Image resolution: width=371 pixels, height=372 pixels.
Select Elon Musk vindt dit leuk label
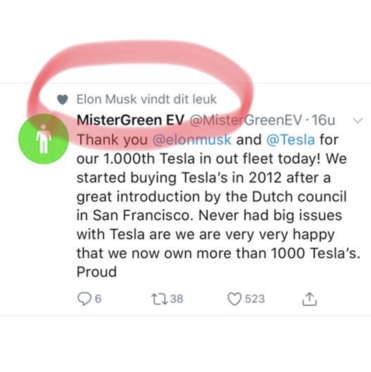[x=147, y=99]
